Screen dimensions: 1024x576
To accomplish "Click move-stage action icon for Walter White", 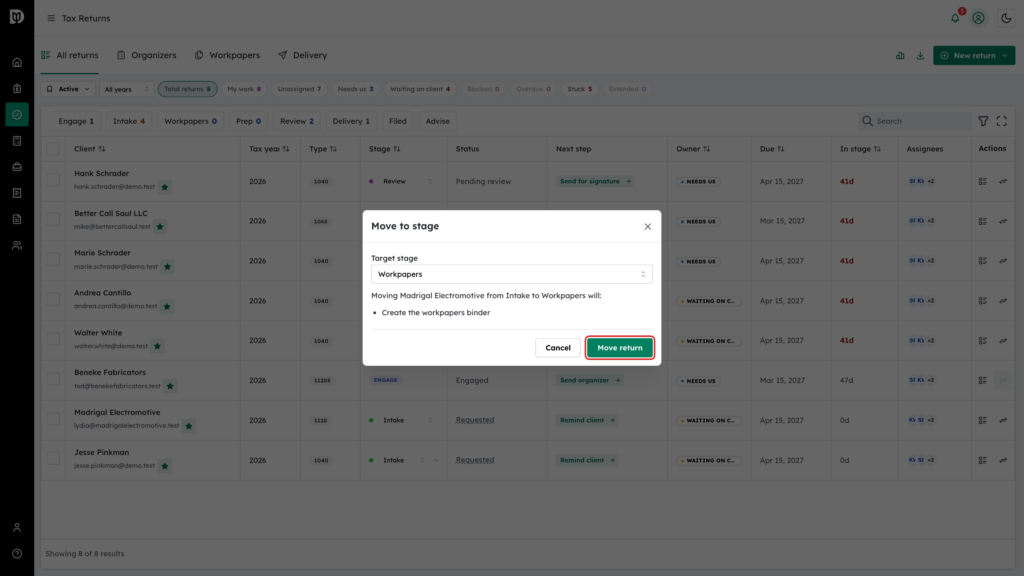I will (1003, 341).
